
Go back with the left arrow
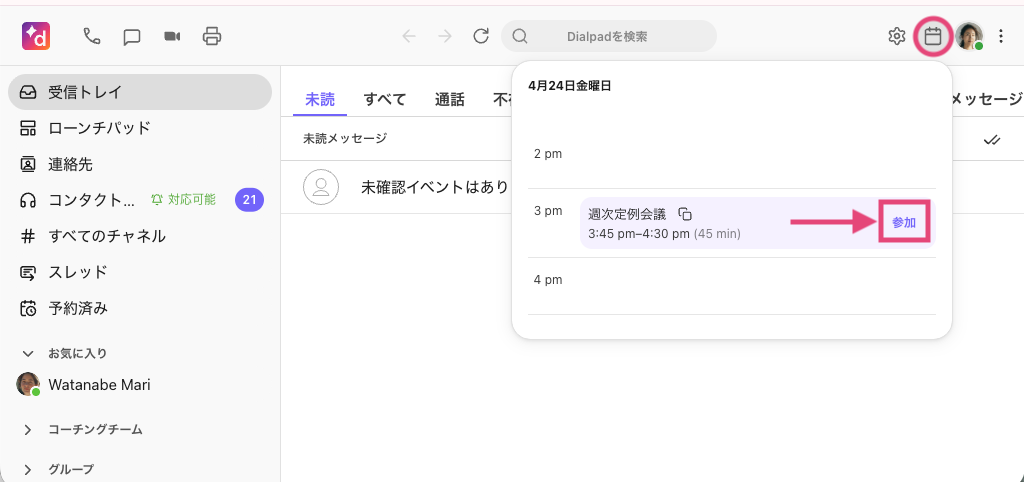pyautogui.click(x=409, y=36)
